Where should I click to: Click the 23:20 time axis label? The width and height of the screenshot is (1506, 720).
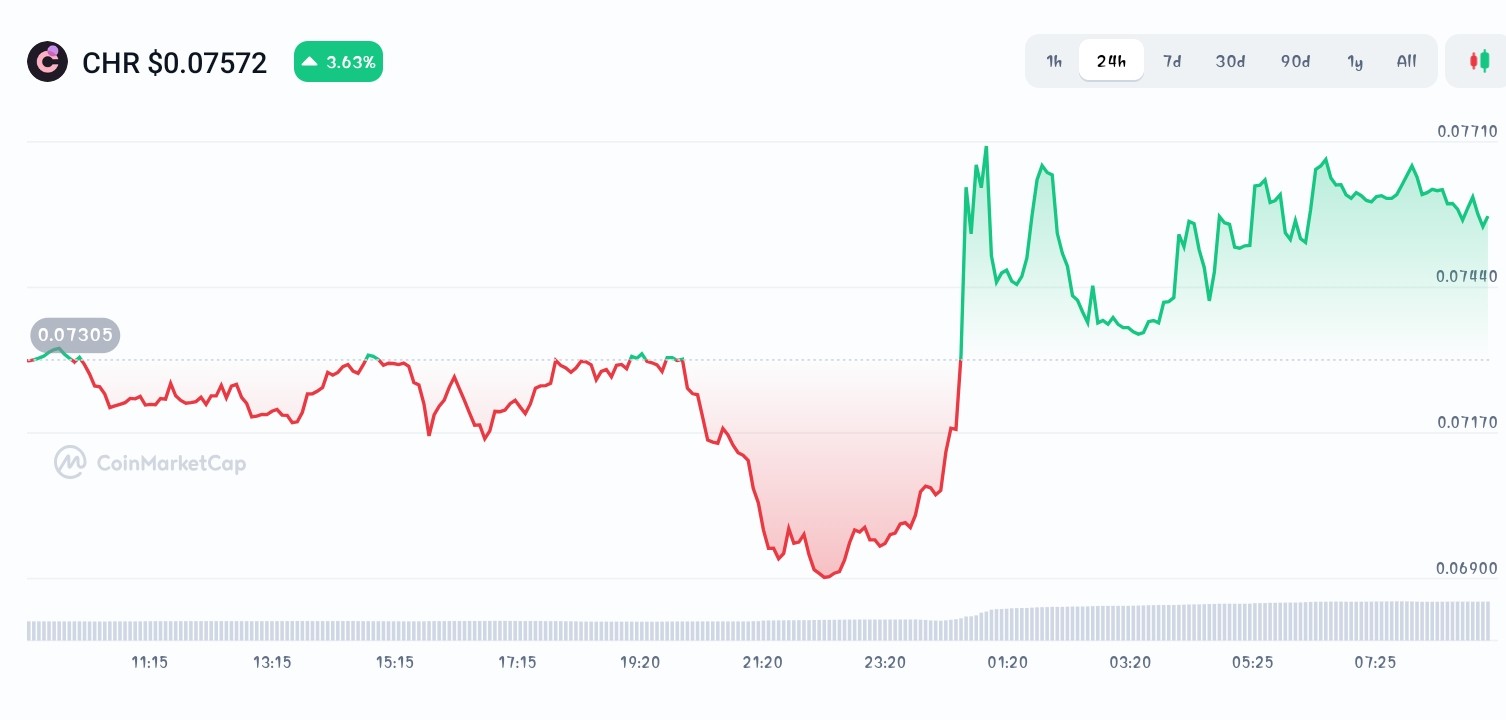[x=885, y=662]
